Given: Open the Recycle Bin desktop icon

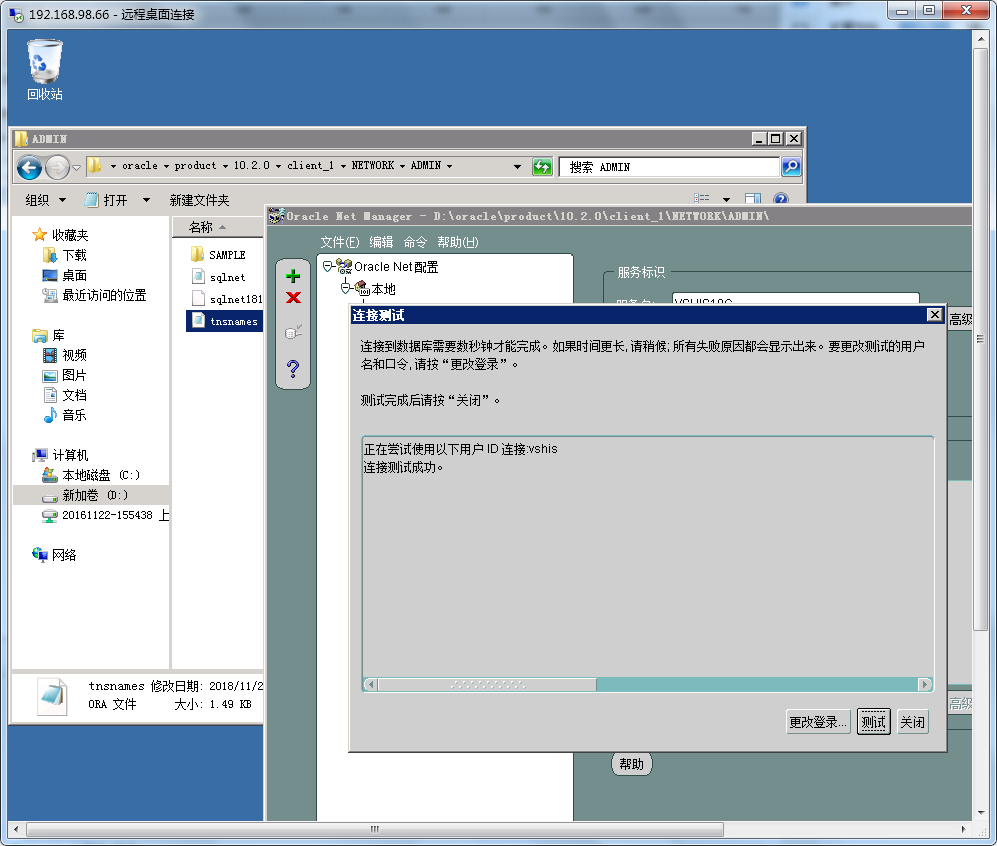Looking at the screenshot, I should [x=45, y=70].
